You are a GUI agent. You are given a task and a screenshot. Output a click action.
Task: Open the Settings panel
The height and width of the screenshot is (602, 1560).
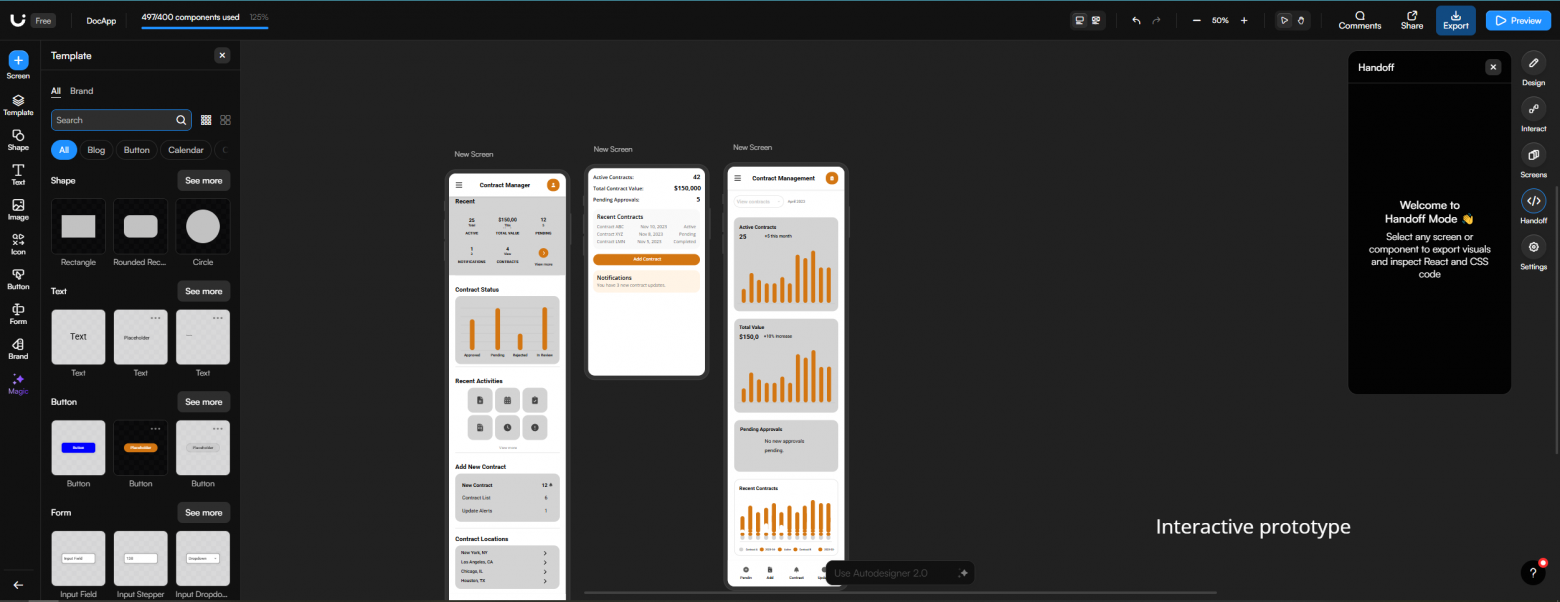pos(1533,253)
